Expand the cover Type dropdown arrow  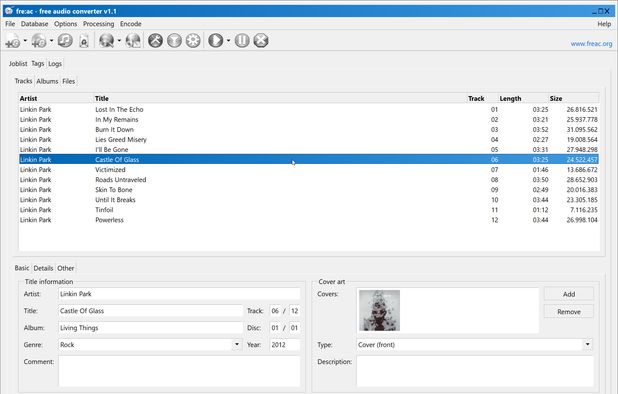[588, 344]
